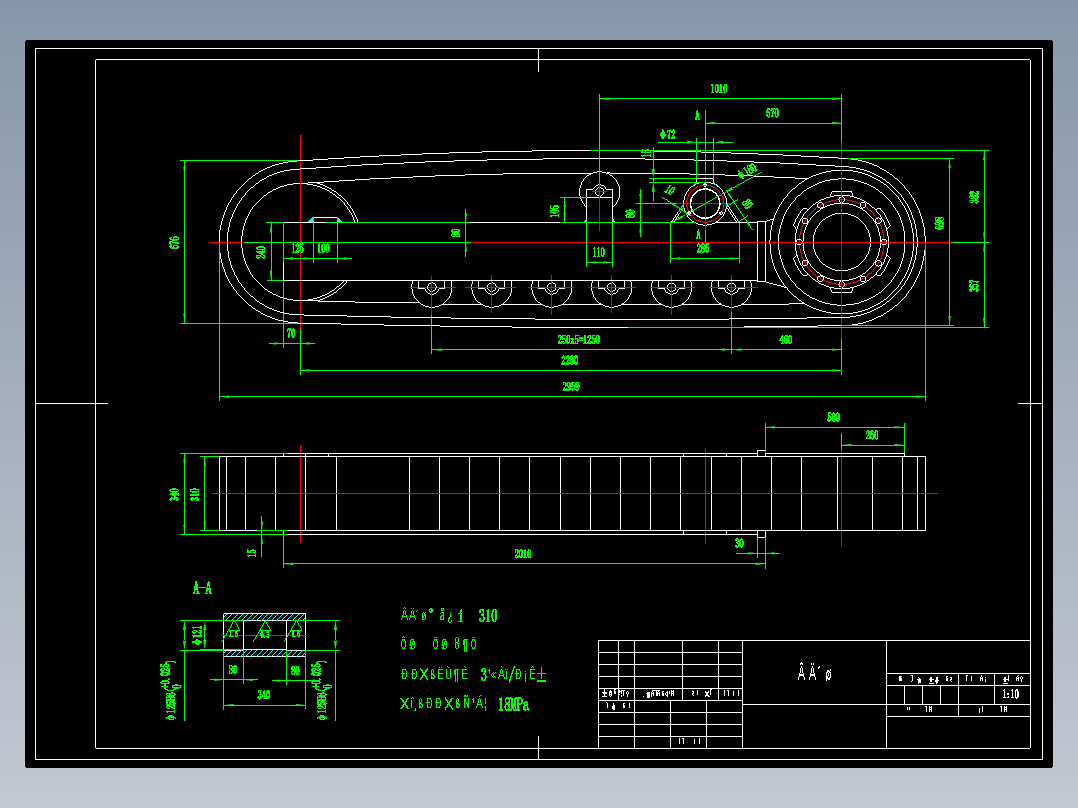
Task: Click the 2959 overall length dimension
Action: pyautogui.click(x=571, y=386)
